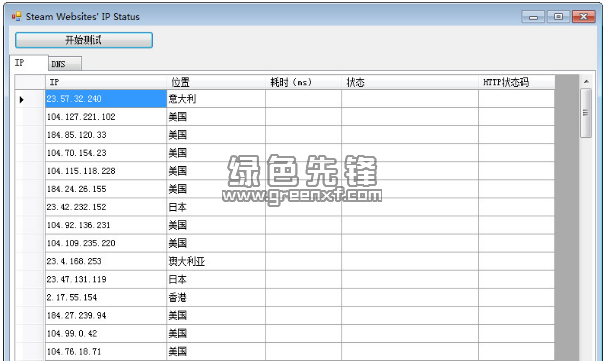The height and width of the screenshot is (361, 604).
Task: Click the HTTP状态码 column header
Action: coord(517,82)
